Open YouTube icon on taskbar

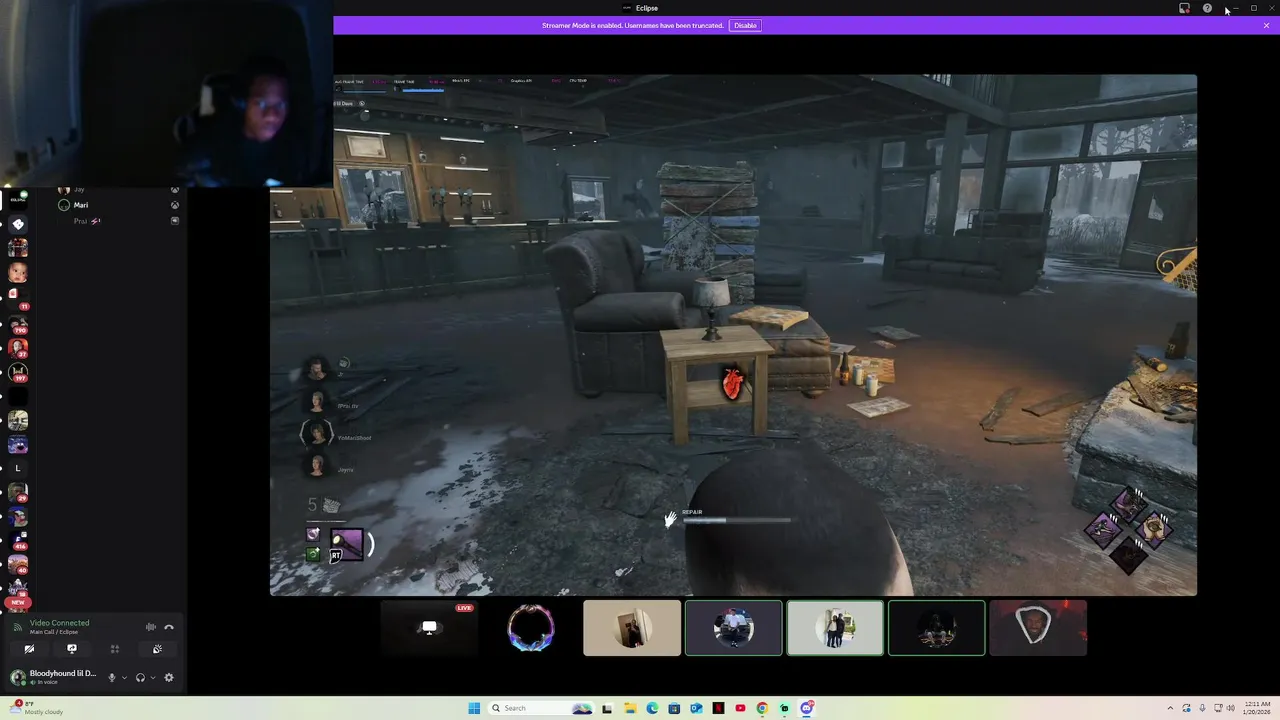740,708
